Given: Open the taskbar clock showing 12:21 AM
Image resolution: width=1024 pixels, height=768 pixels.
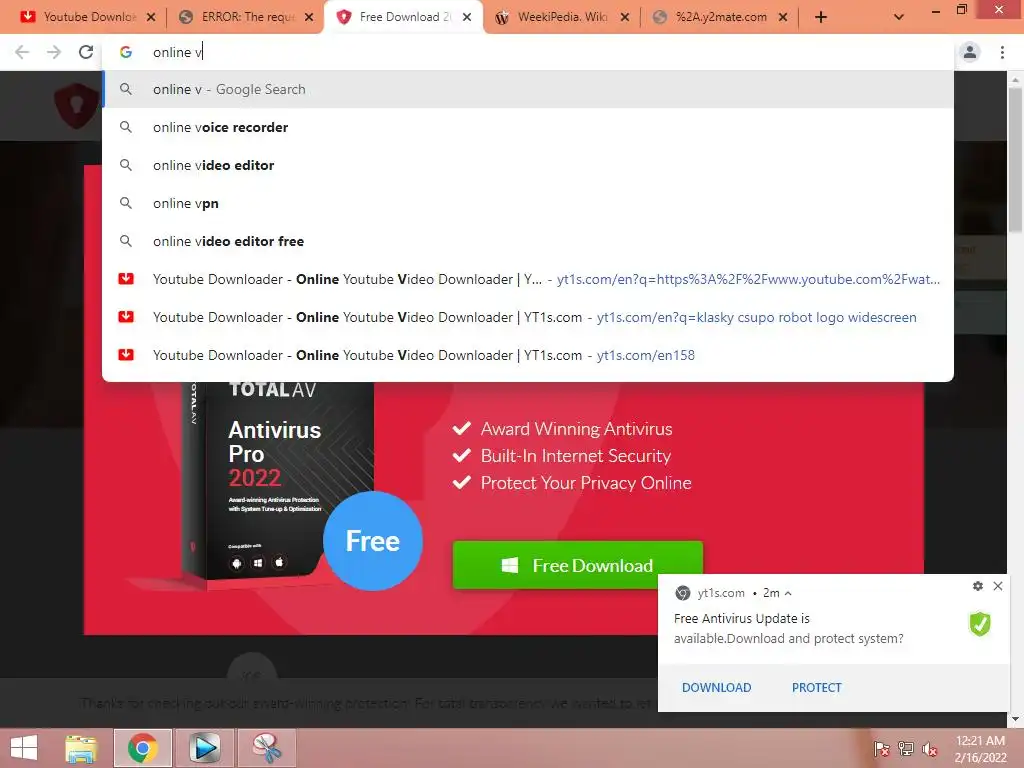Looking at the screenshot, I should click(981, 748).
